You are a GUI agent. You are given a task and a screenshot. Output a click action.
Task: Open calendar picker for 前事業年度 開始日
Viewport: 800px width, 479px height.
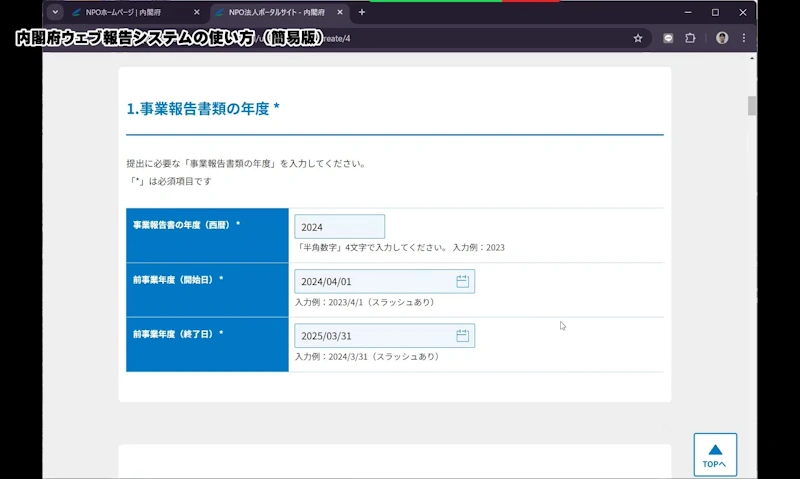[x=462, y=282]
